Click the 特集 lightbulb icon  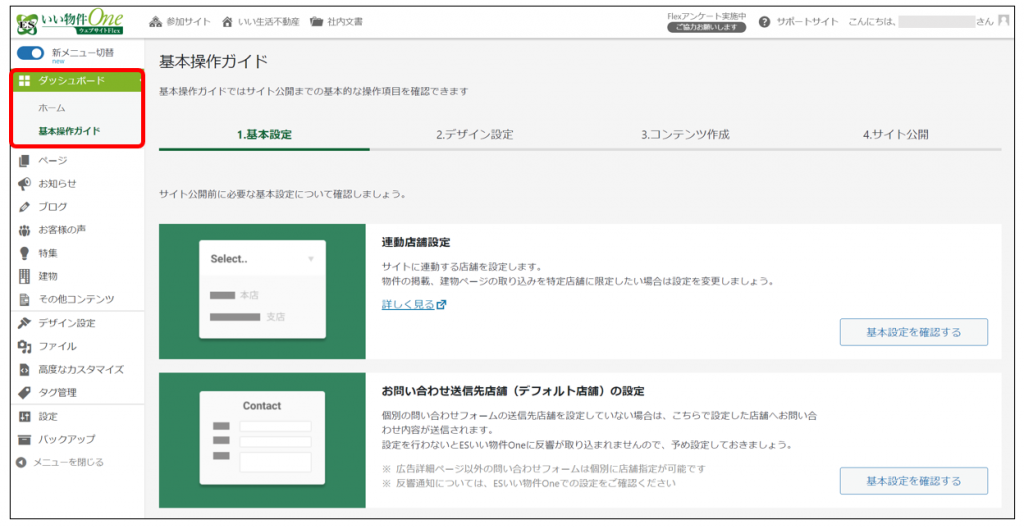point(25,253)
